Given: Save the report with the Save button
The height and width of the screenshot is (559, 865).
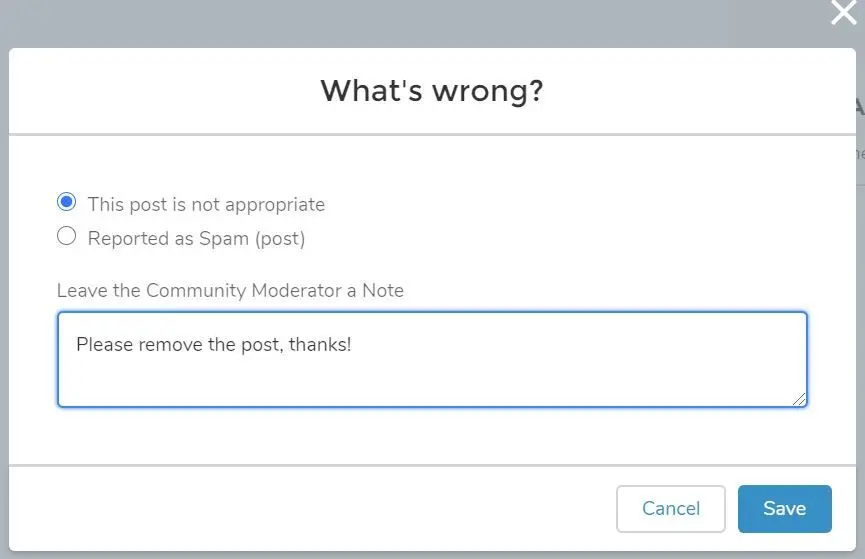Looking at the screenshot, I should coord(784,509).
